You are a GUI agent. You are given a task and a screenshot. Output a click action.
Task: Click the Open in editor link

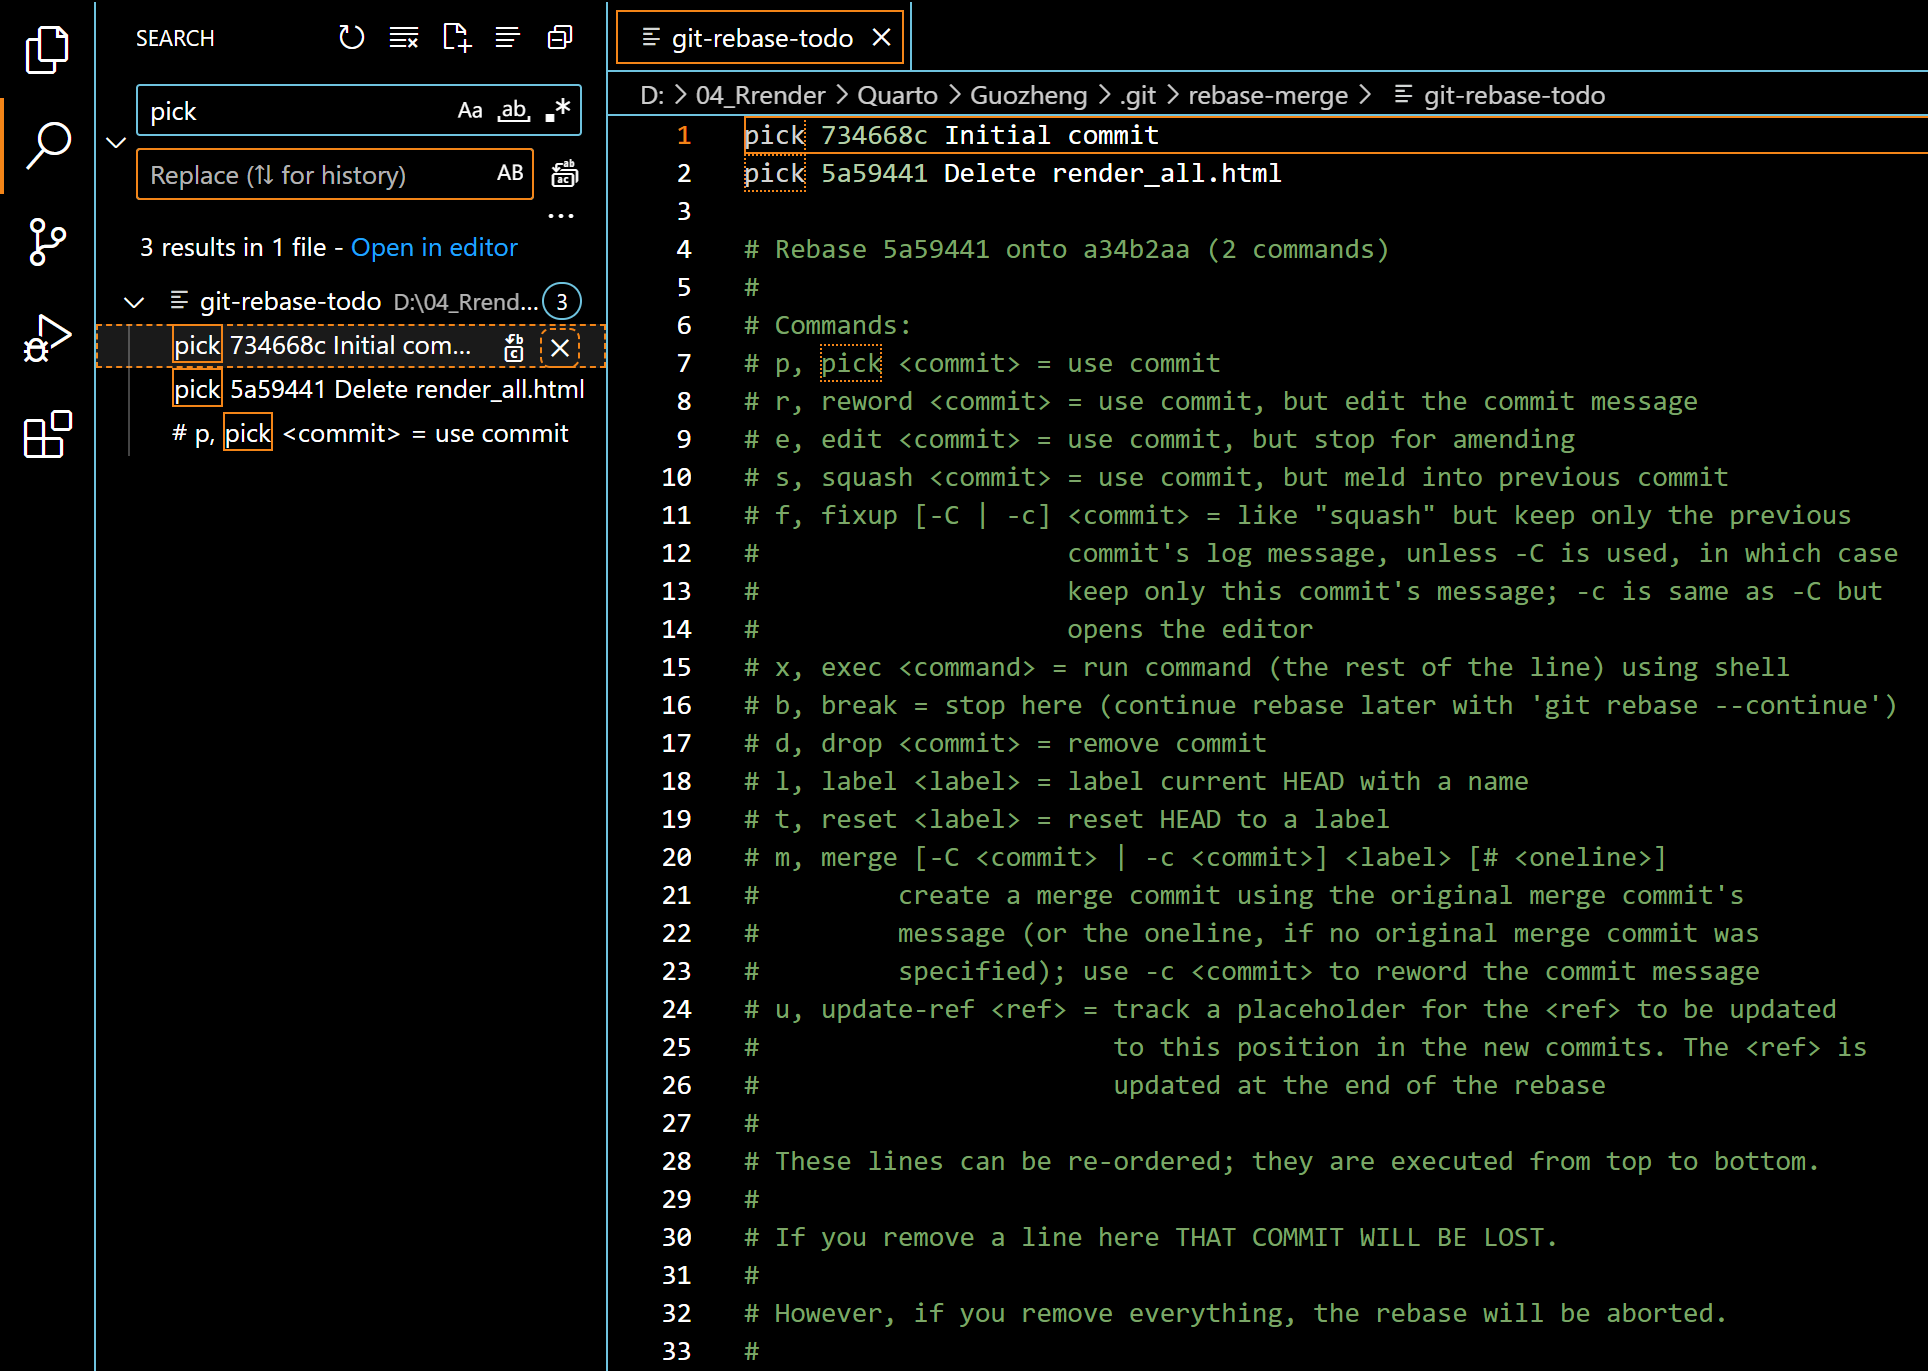point(434,248)
